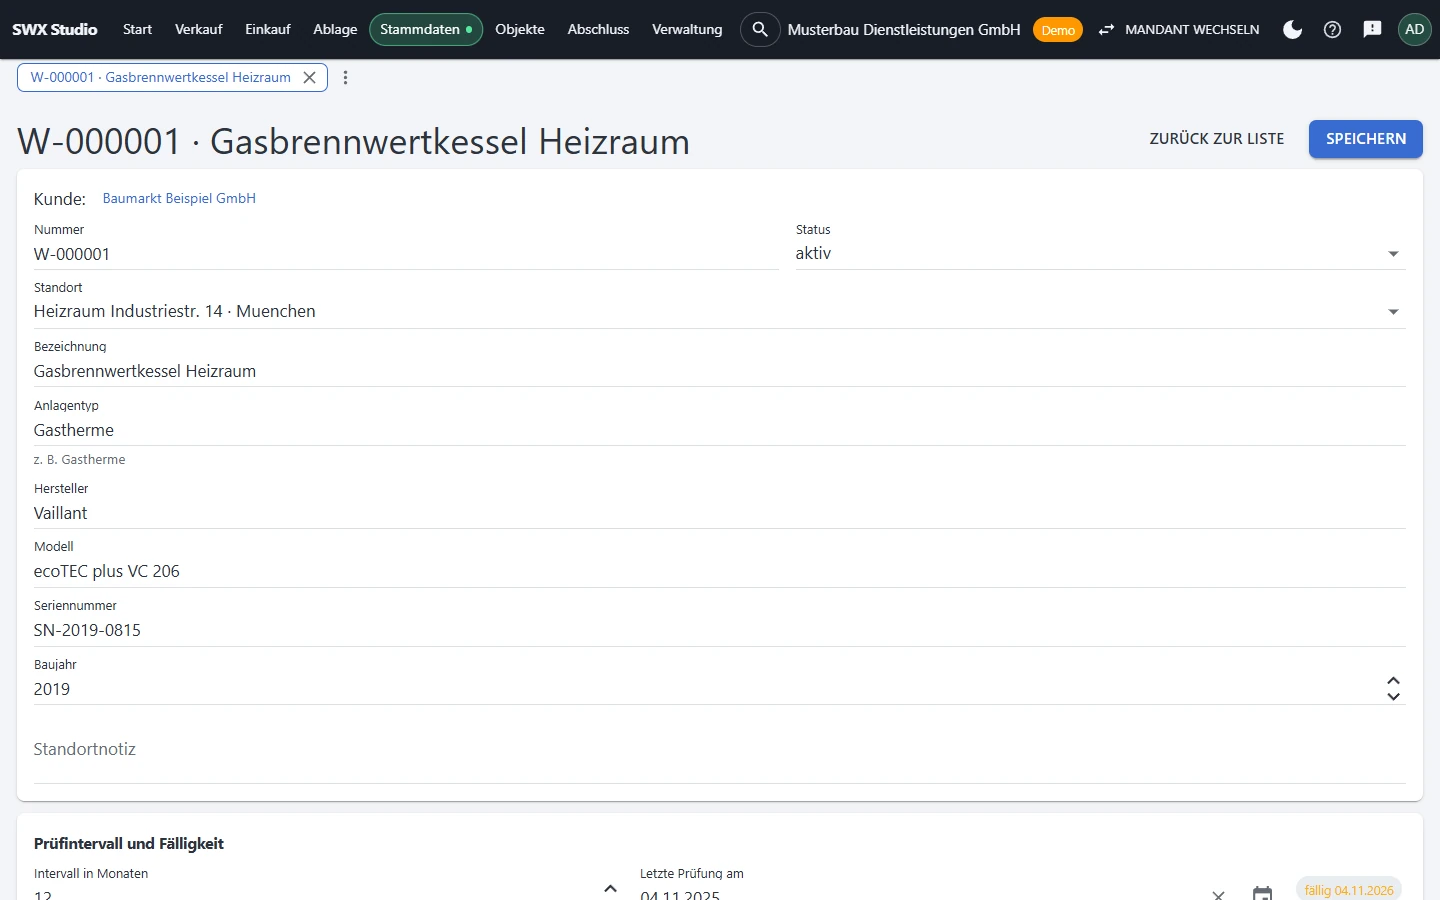This screenshot has width=1440, height=900.
Task: Decrease Baujahr with the down arrow
Action: click(1393, 696)
